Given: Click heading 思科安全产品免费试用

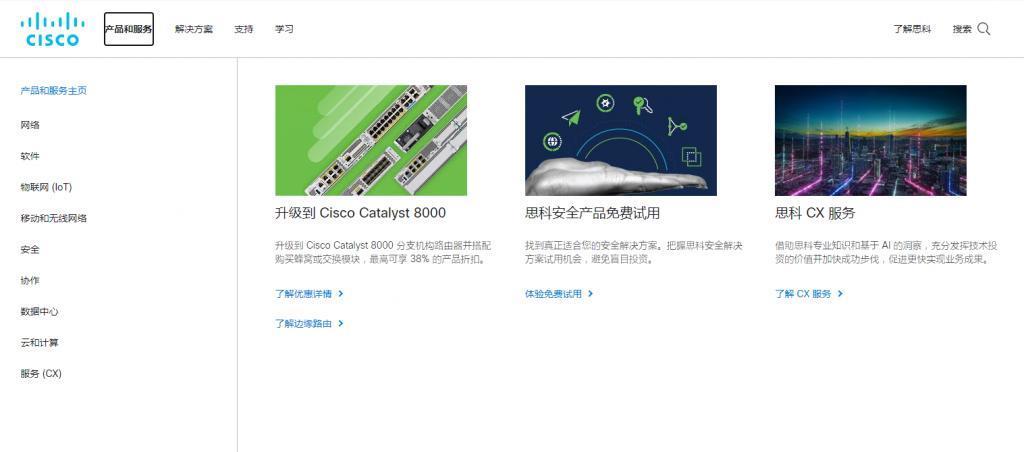Looking at the screenshot, I should 592,213.
